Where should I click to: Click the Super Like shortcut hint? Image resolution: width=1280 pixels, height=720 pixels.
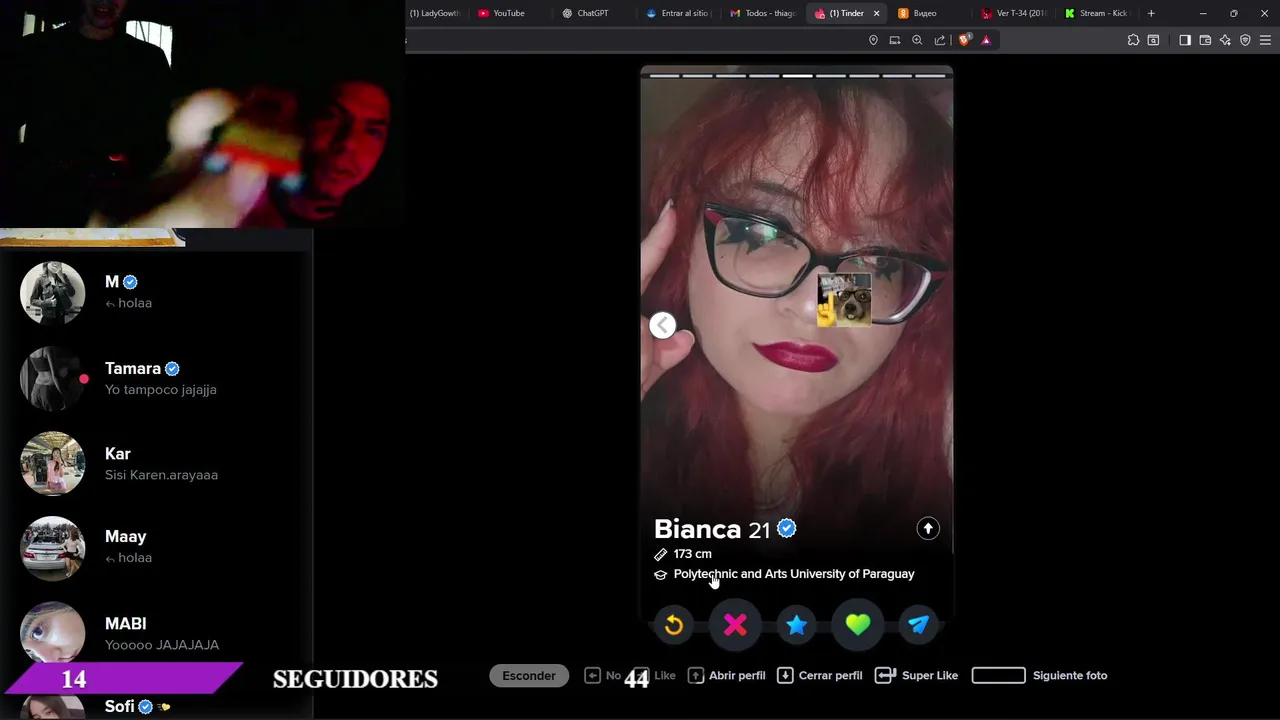click(x=917, y=676)
